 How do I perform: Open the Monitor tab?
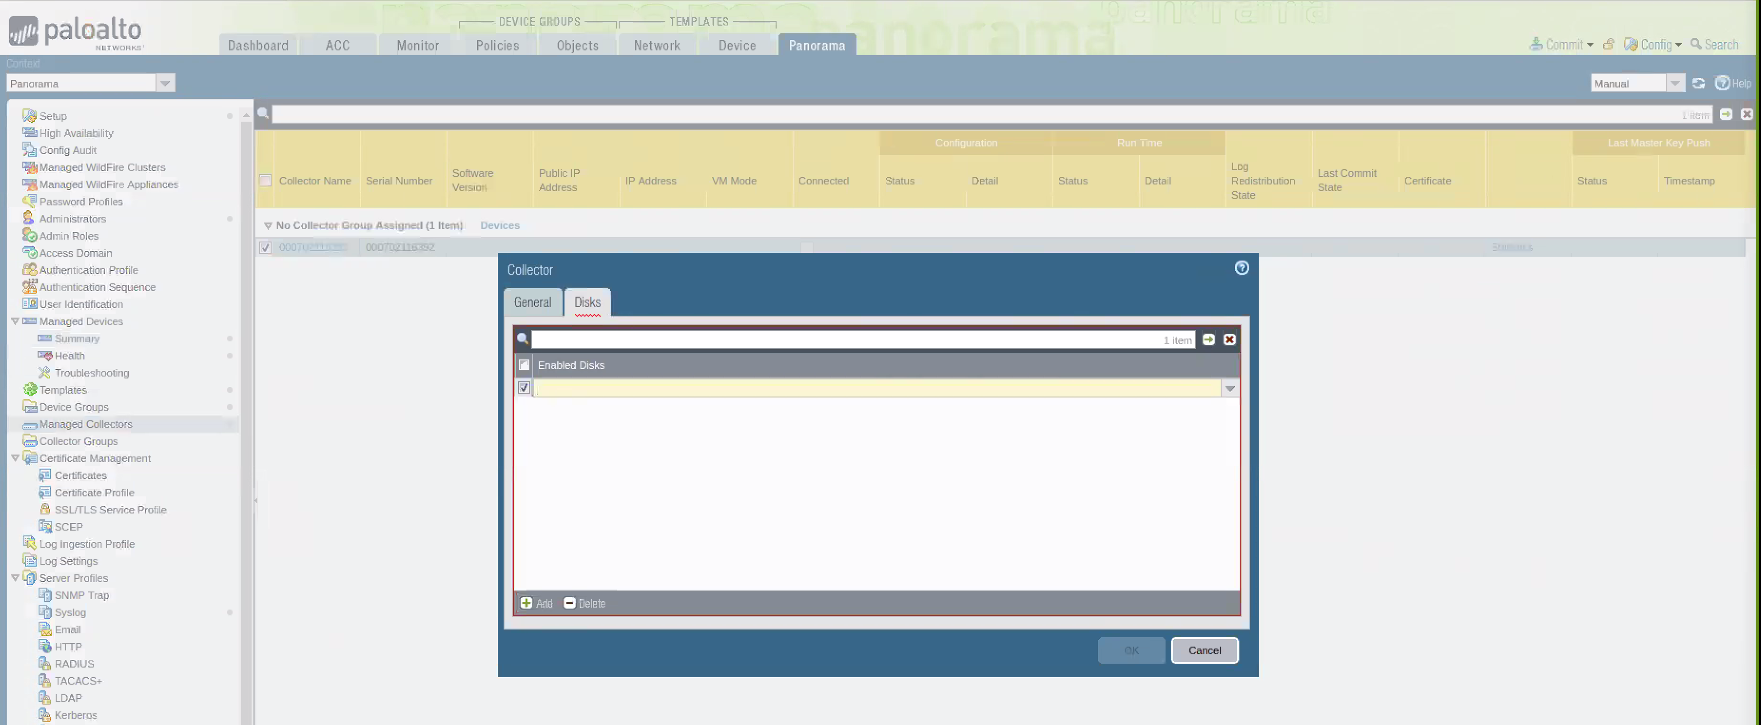(418, 45)
